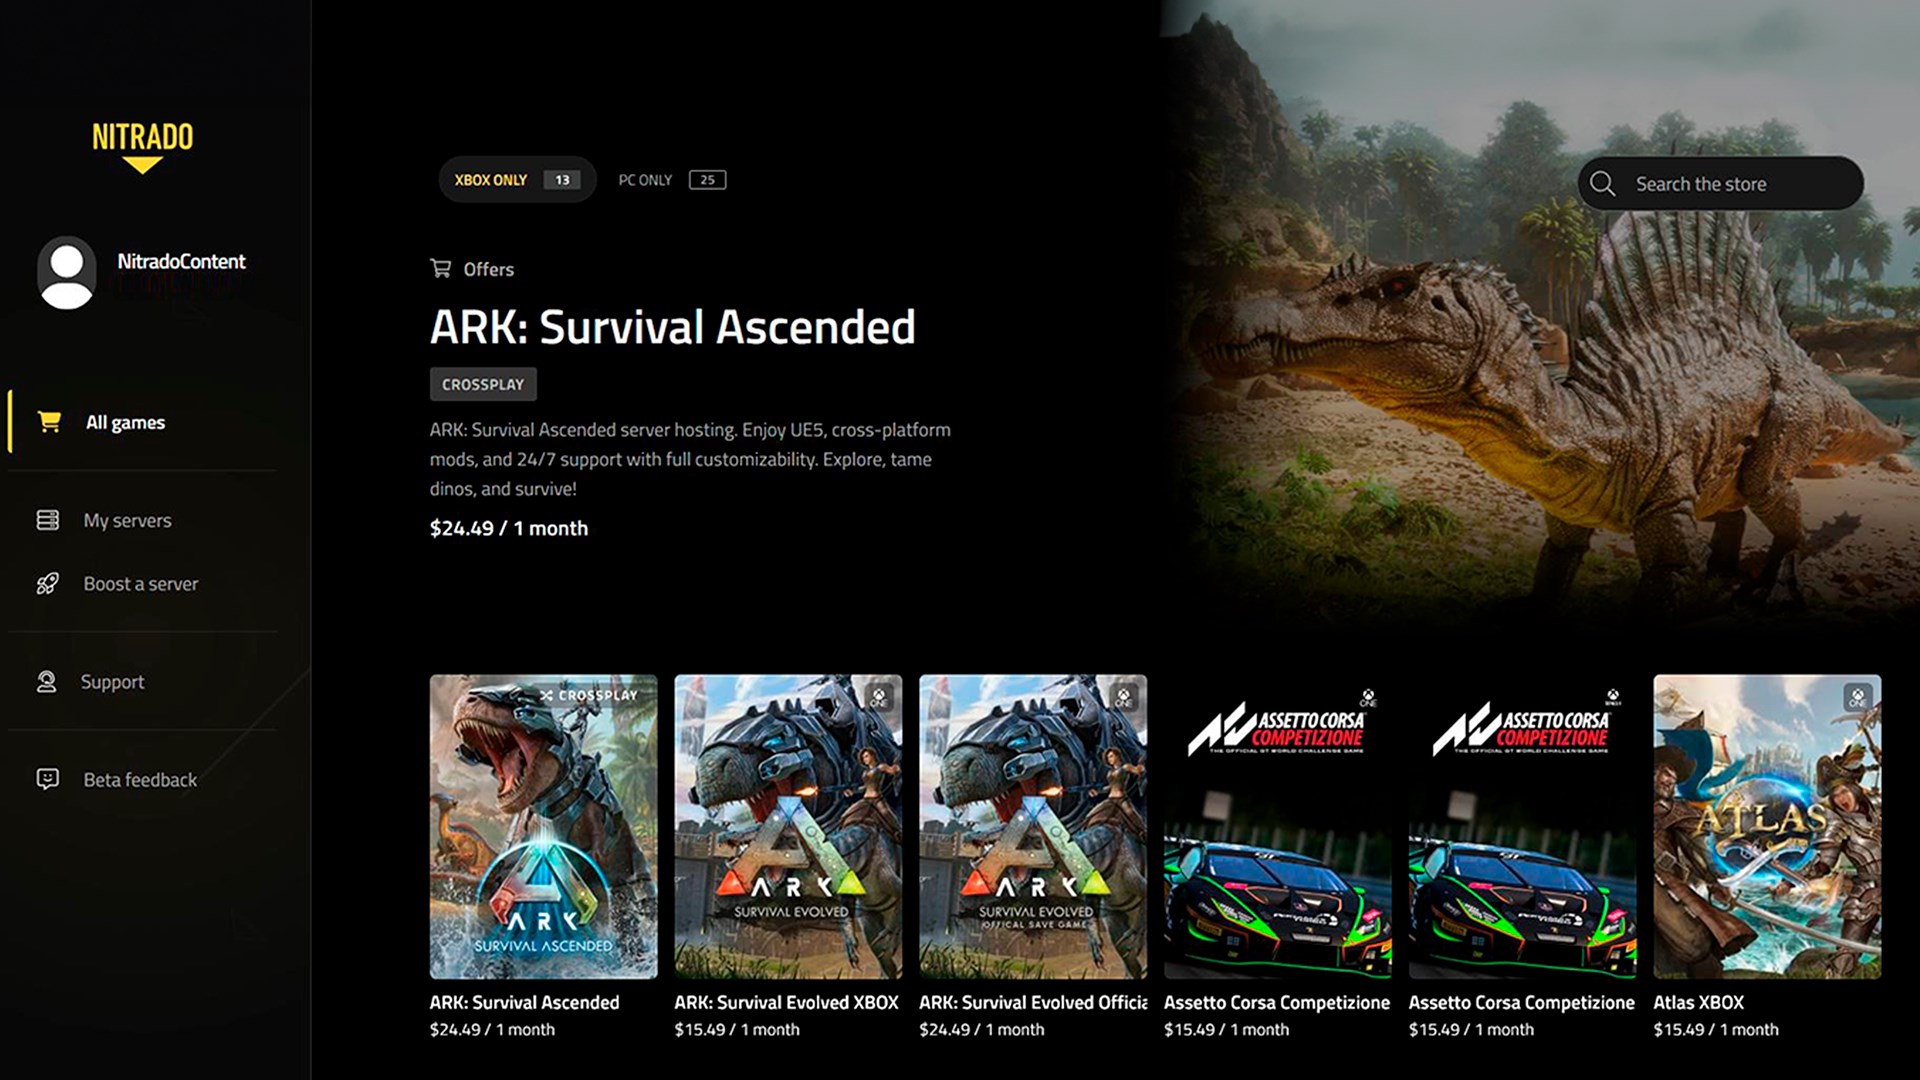Click the search magnifier icon in the store search
Image resolution: width=1920 pixels, height=1080 pixels.
tap(1604, 184)
